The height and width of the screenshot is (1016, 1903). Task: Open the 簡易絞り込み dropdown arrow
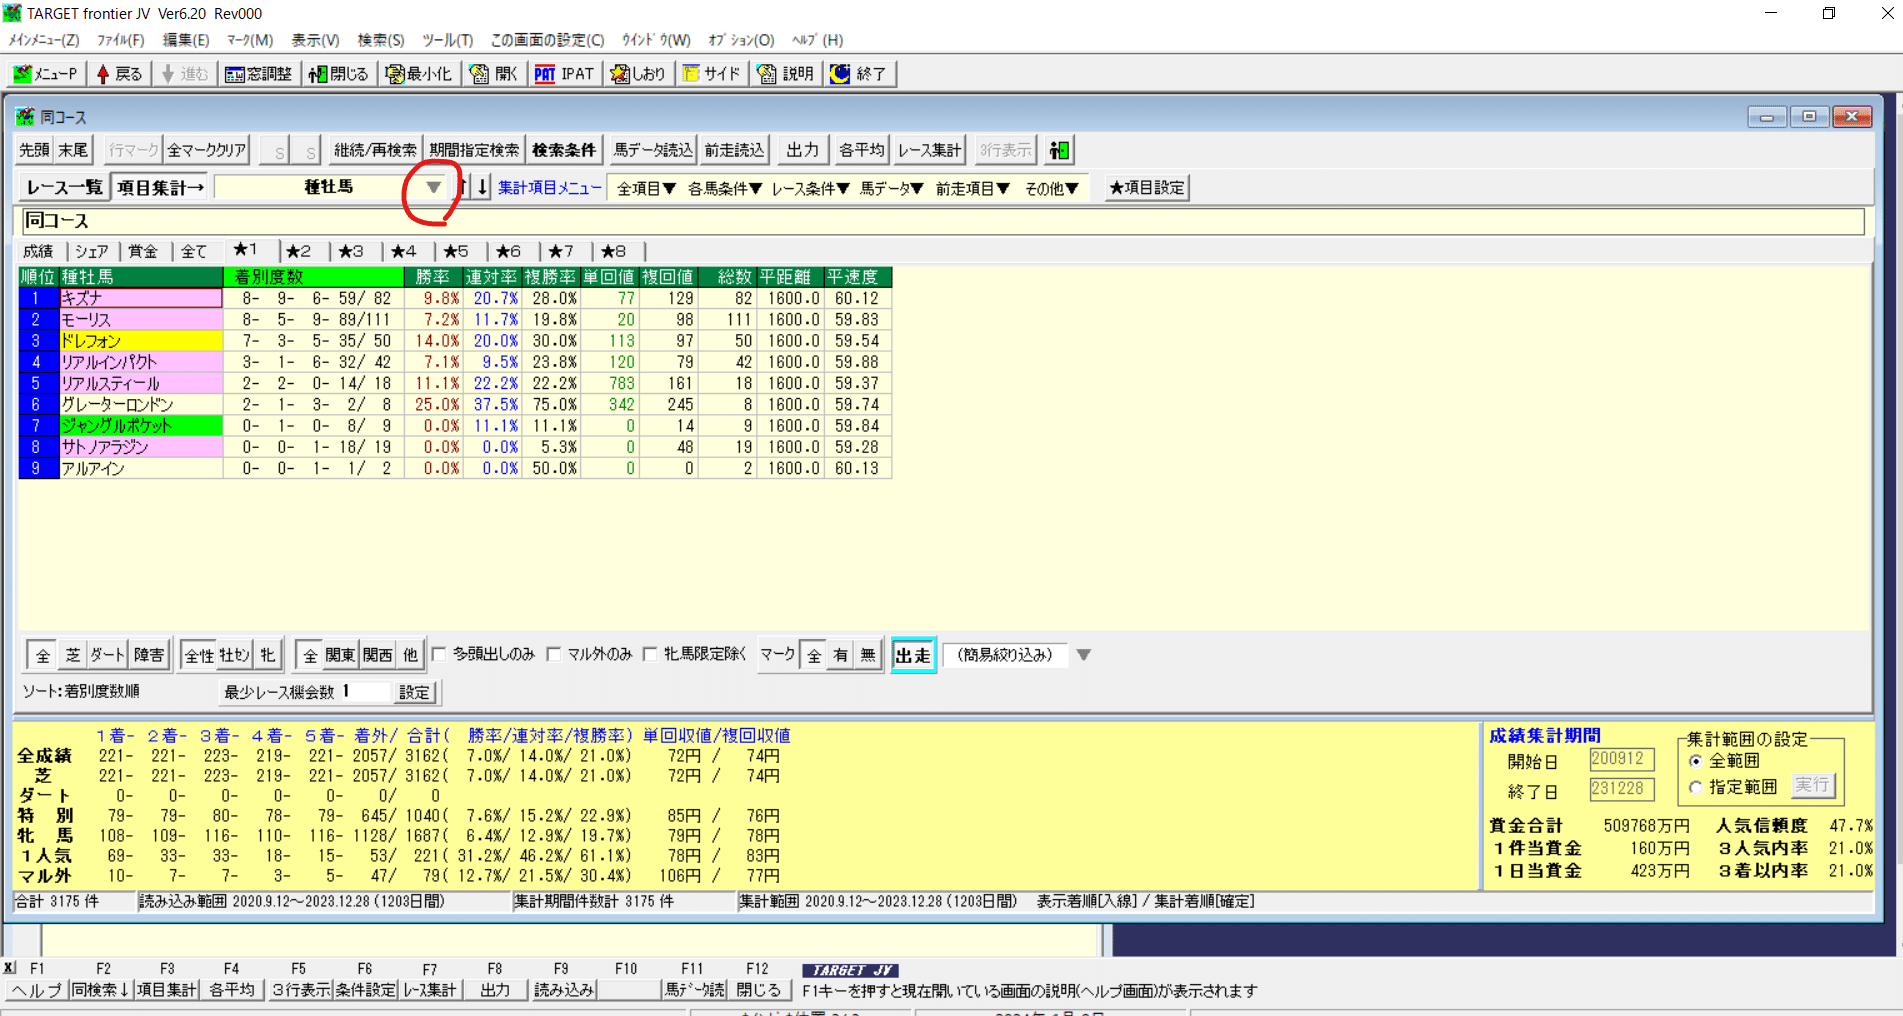[x=1083, y=655]
